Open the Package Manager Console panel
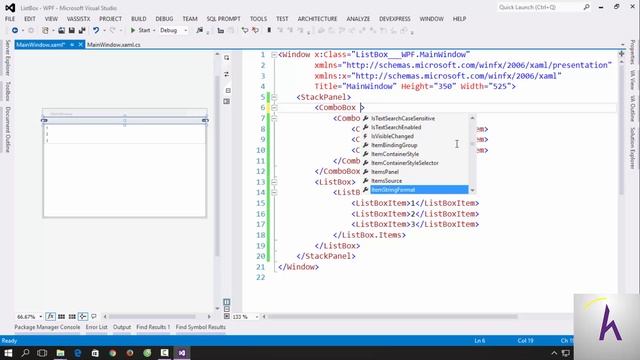The height and width of the screenshot is (360, 640). click(x=47, y=327)
